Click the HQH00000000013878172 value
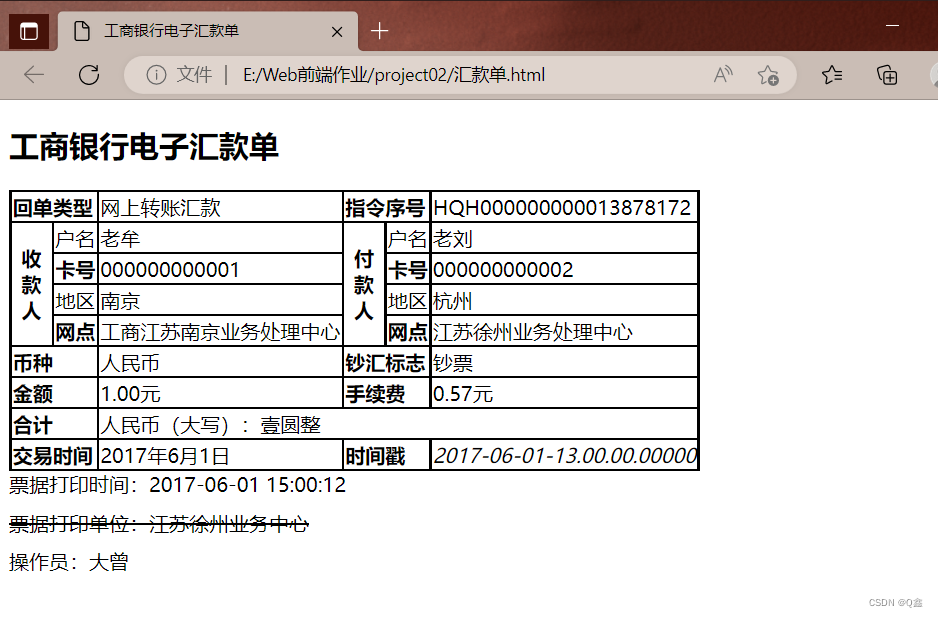938x617 pixels. 564,208
